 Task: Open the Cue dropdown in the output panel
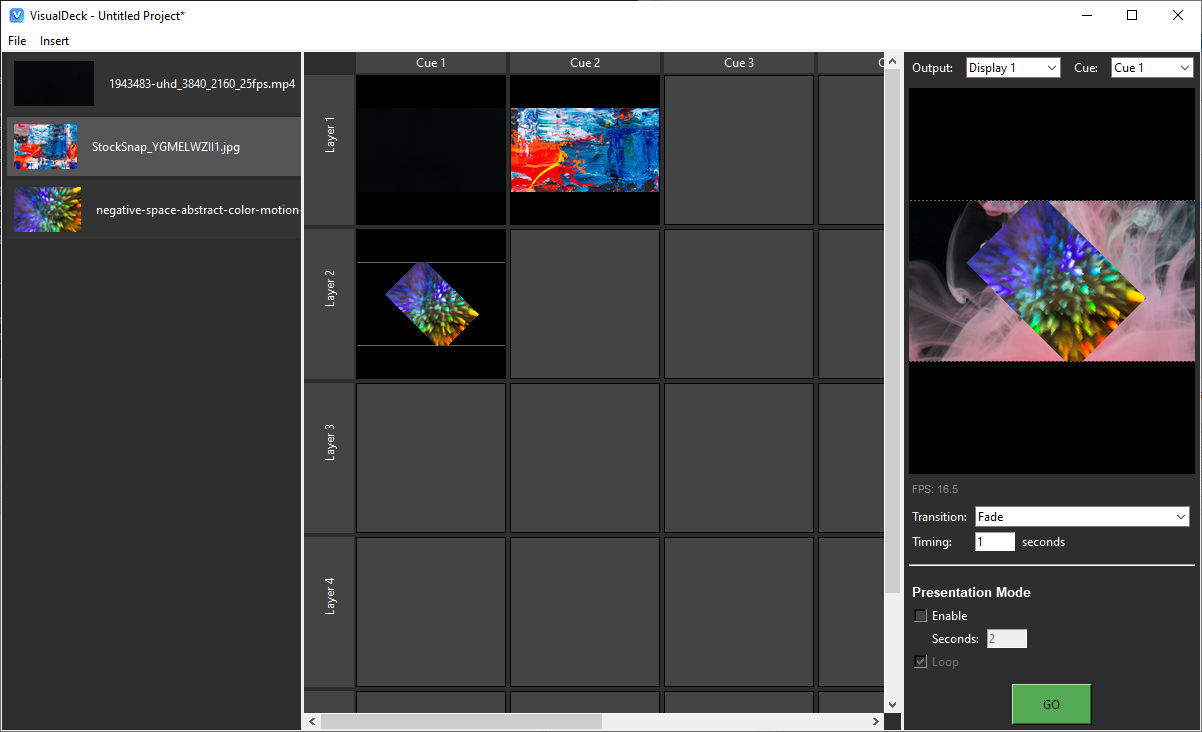(x=1151, y=67)
